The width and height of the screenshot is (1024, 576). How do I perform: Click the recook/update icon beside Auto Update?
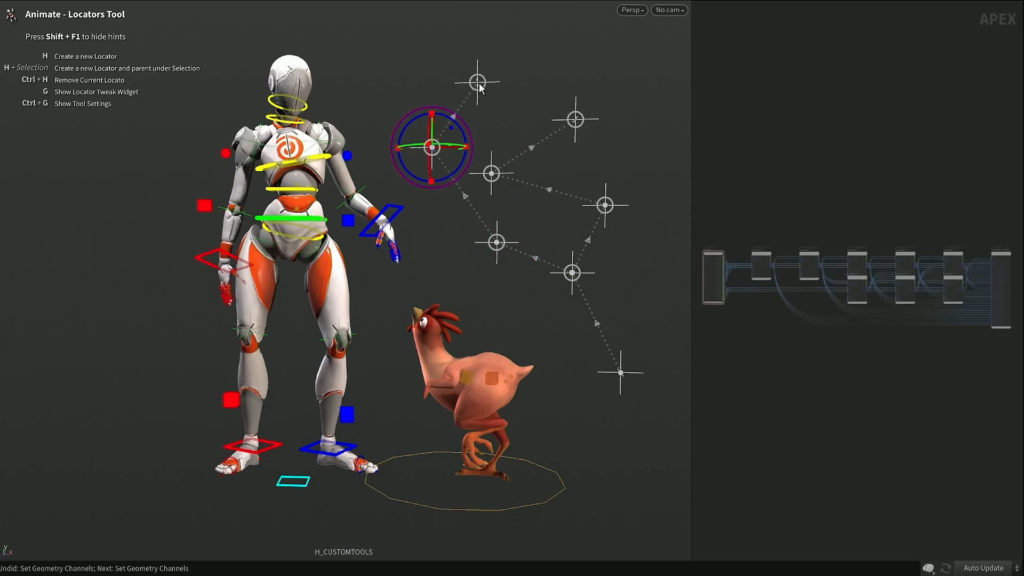(x=946, y=567)
